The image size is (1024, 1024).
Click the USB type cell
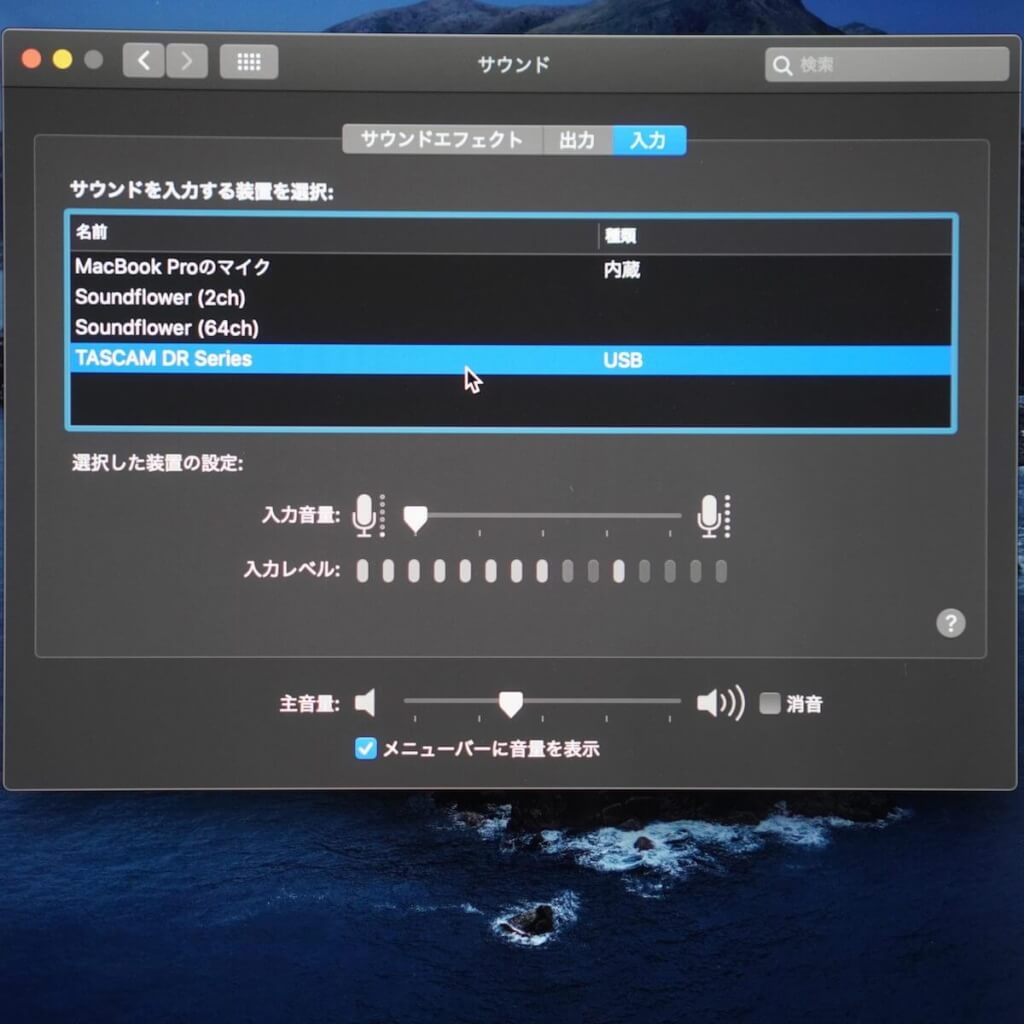623,360
